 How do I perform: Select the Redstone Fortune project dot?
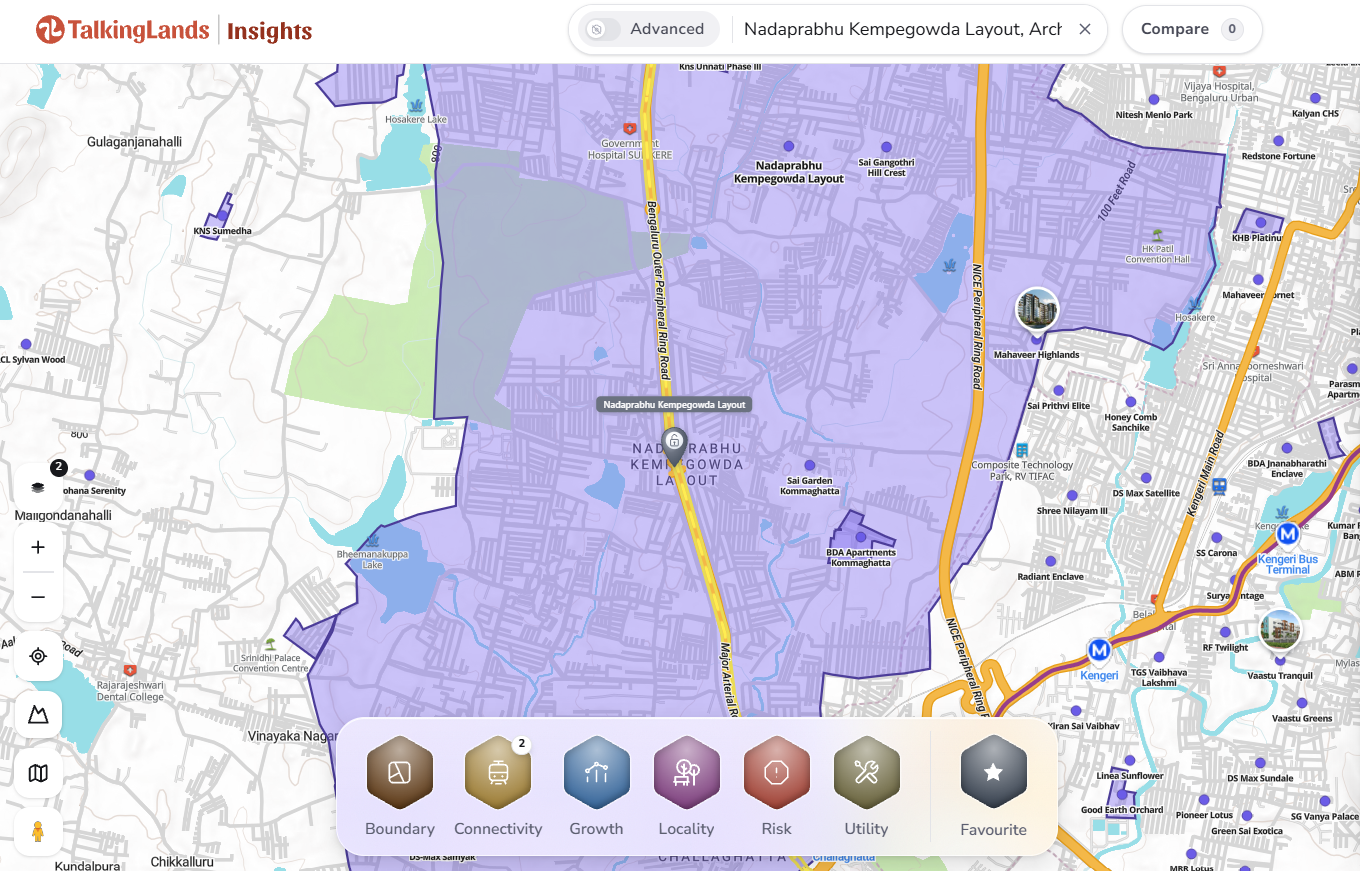tap(1278, 140)
